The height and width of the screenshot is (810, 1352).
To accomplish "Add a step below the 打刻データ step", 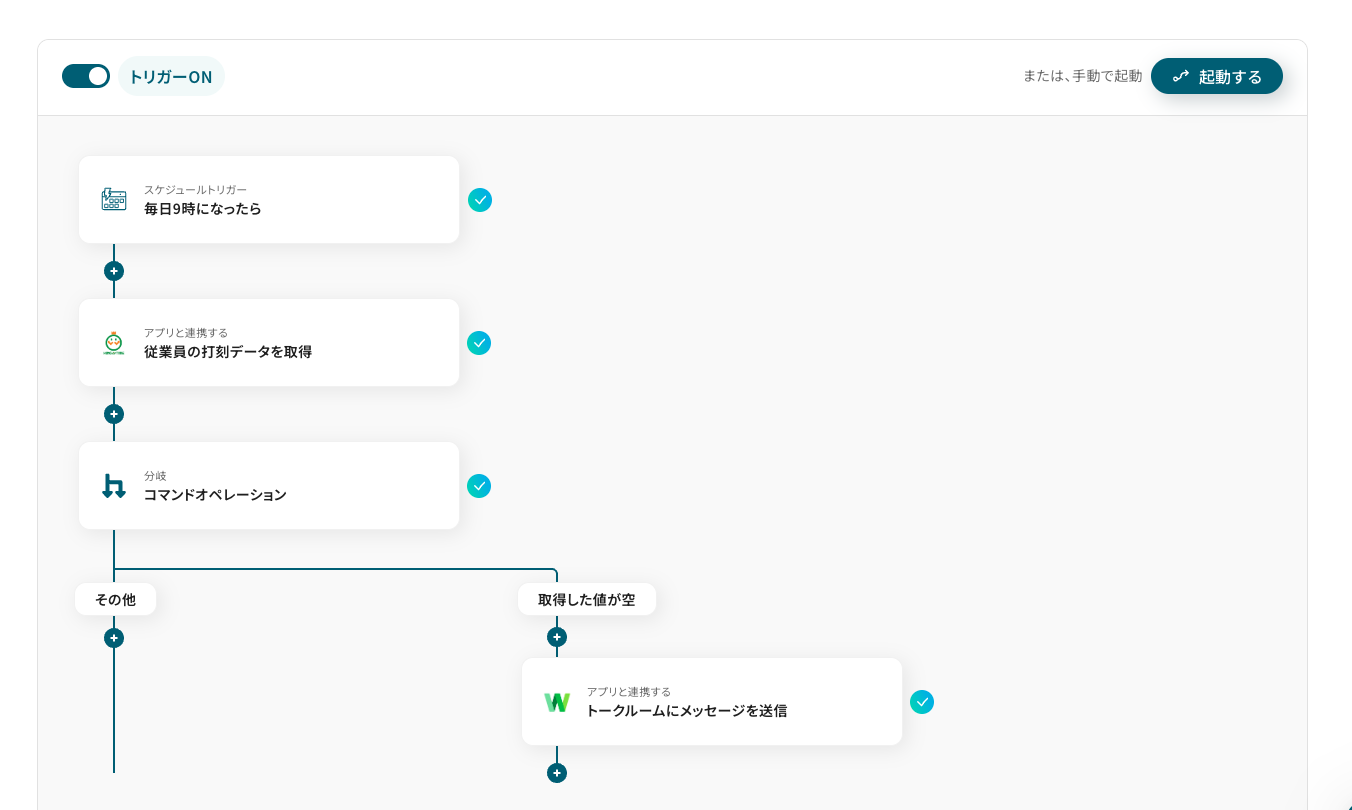I will (x=114, y=414).
